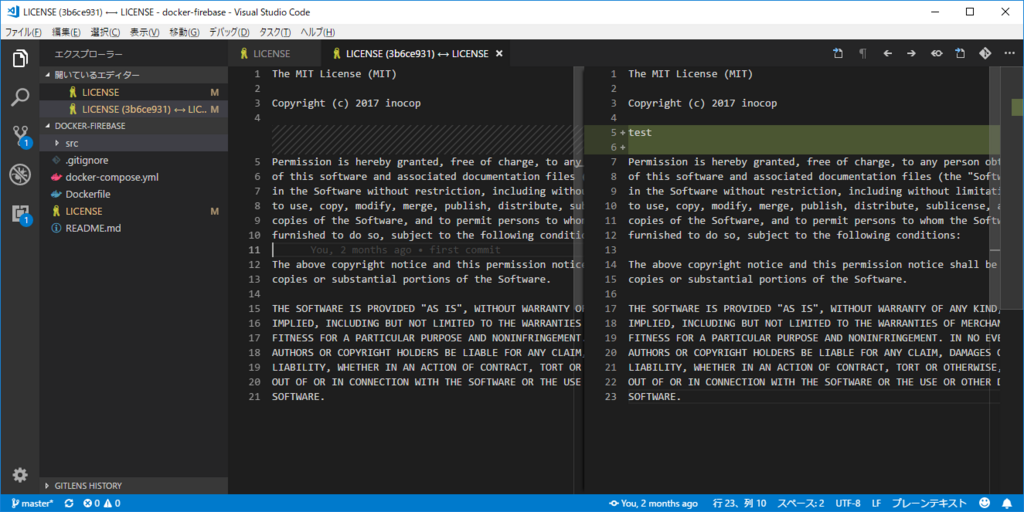Select LICENSE (3b6ce931) ↔ LIC.. open editor entry
The image size is (1024, 512).
(x=134, y=109)
